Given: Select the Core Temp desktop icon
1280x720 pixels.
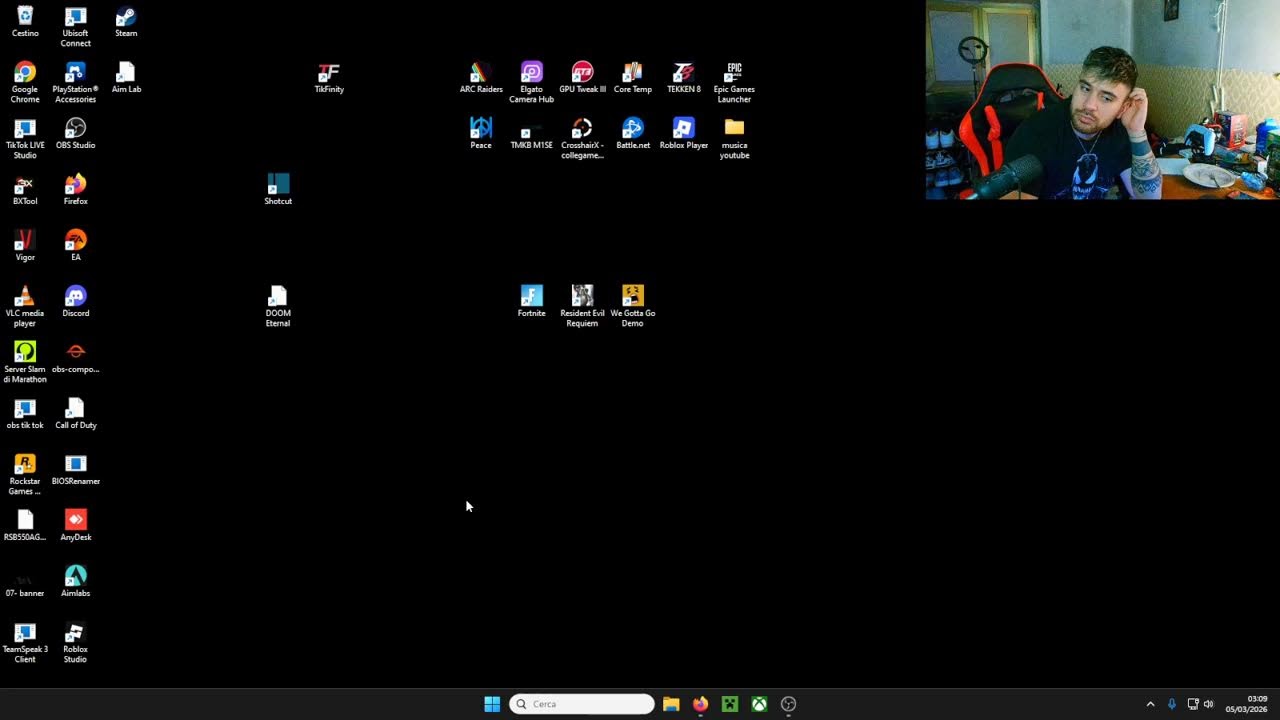Looking at the screenshot, I should 633,77.
